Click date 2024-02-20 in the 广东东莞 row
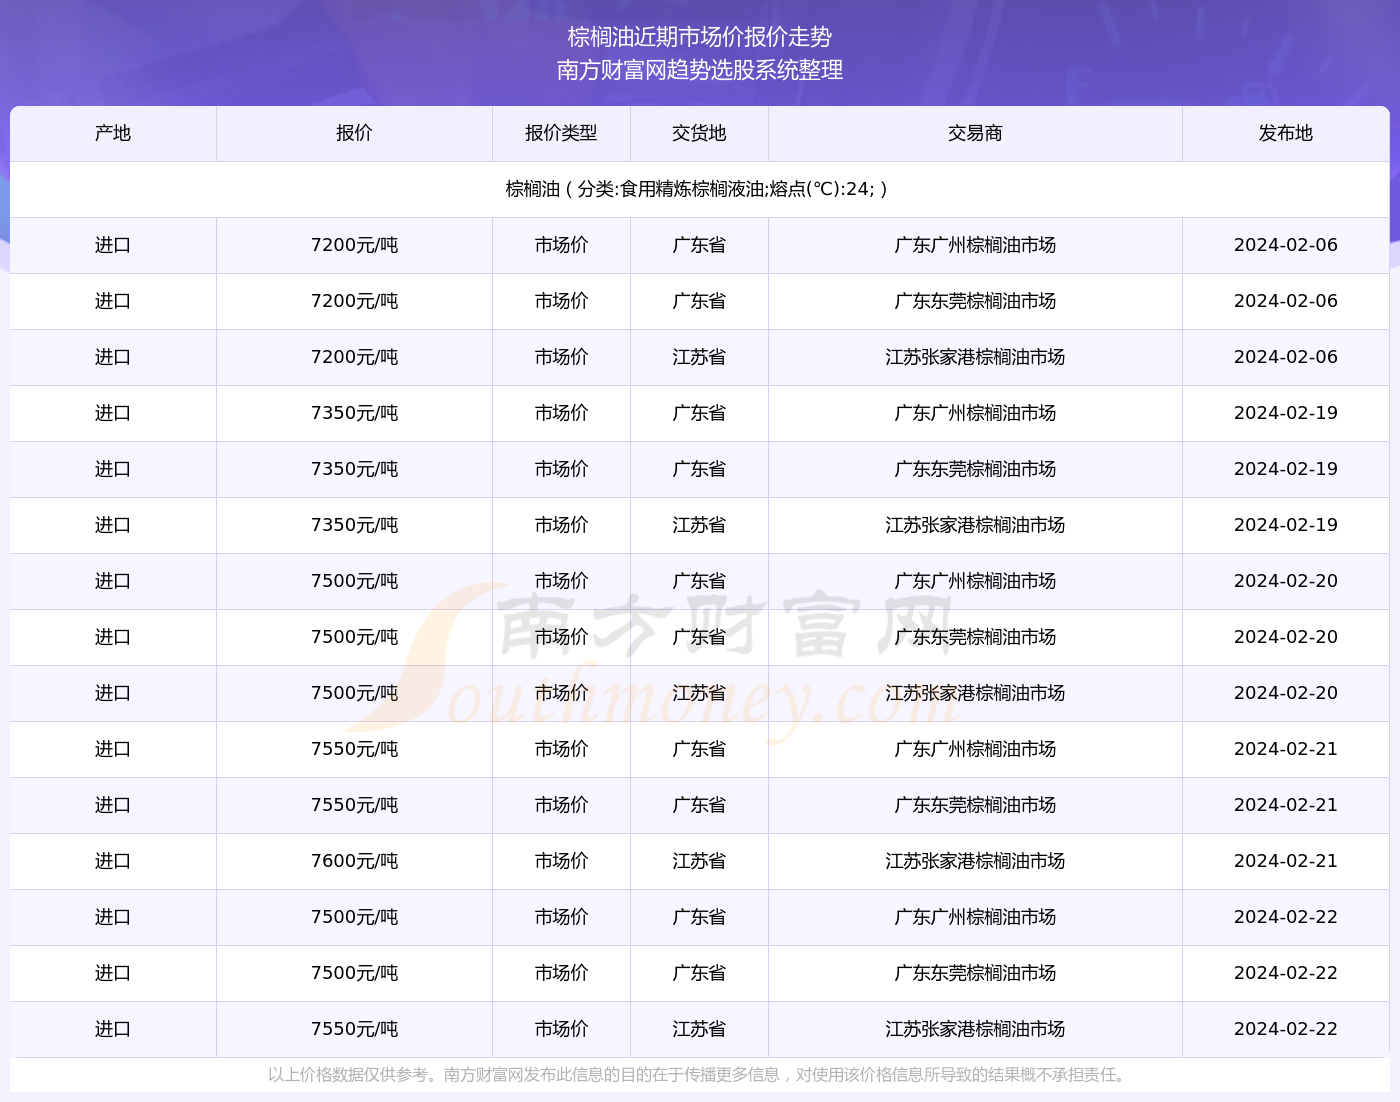Screen dimensions: 1400x1102 click(x=1286, y=637)
